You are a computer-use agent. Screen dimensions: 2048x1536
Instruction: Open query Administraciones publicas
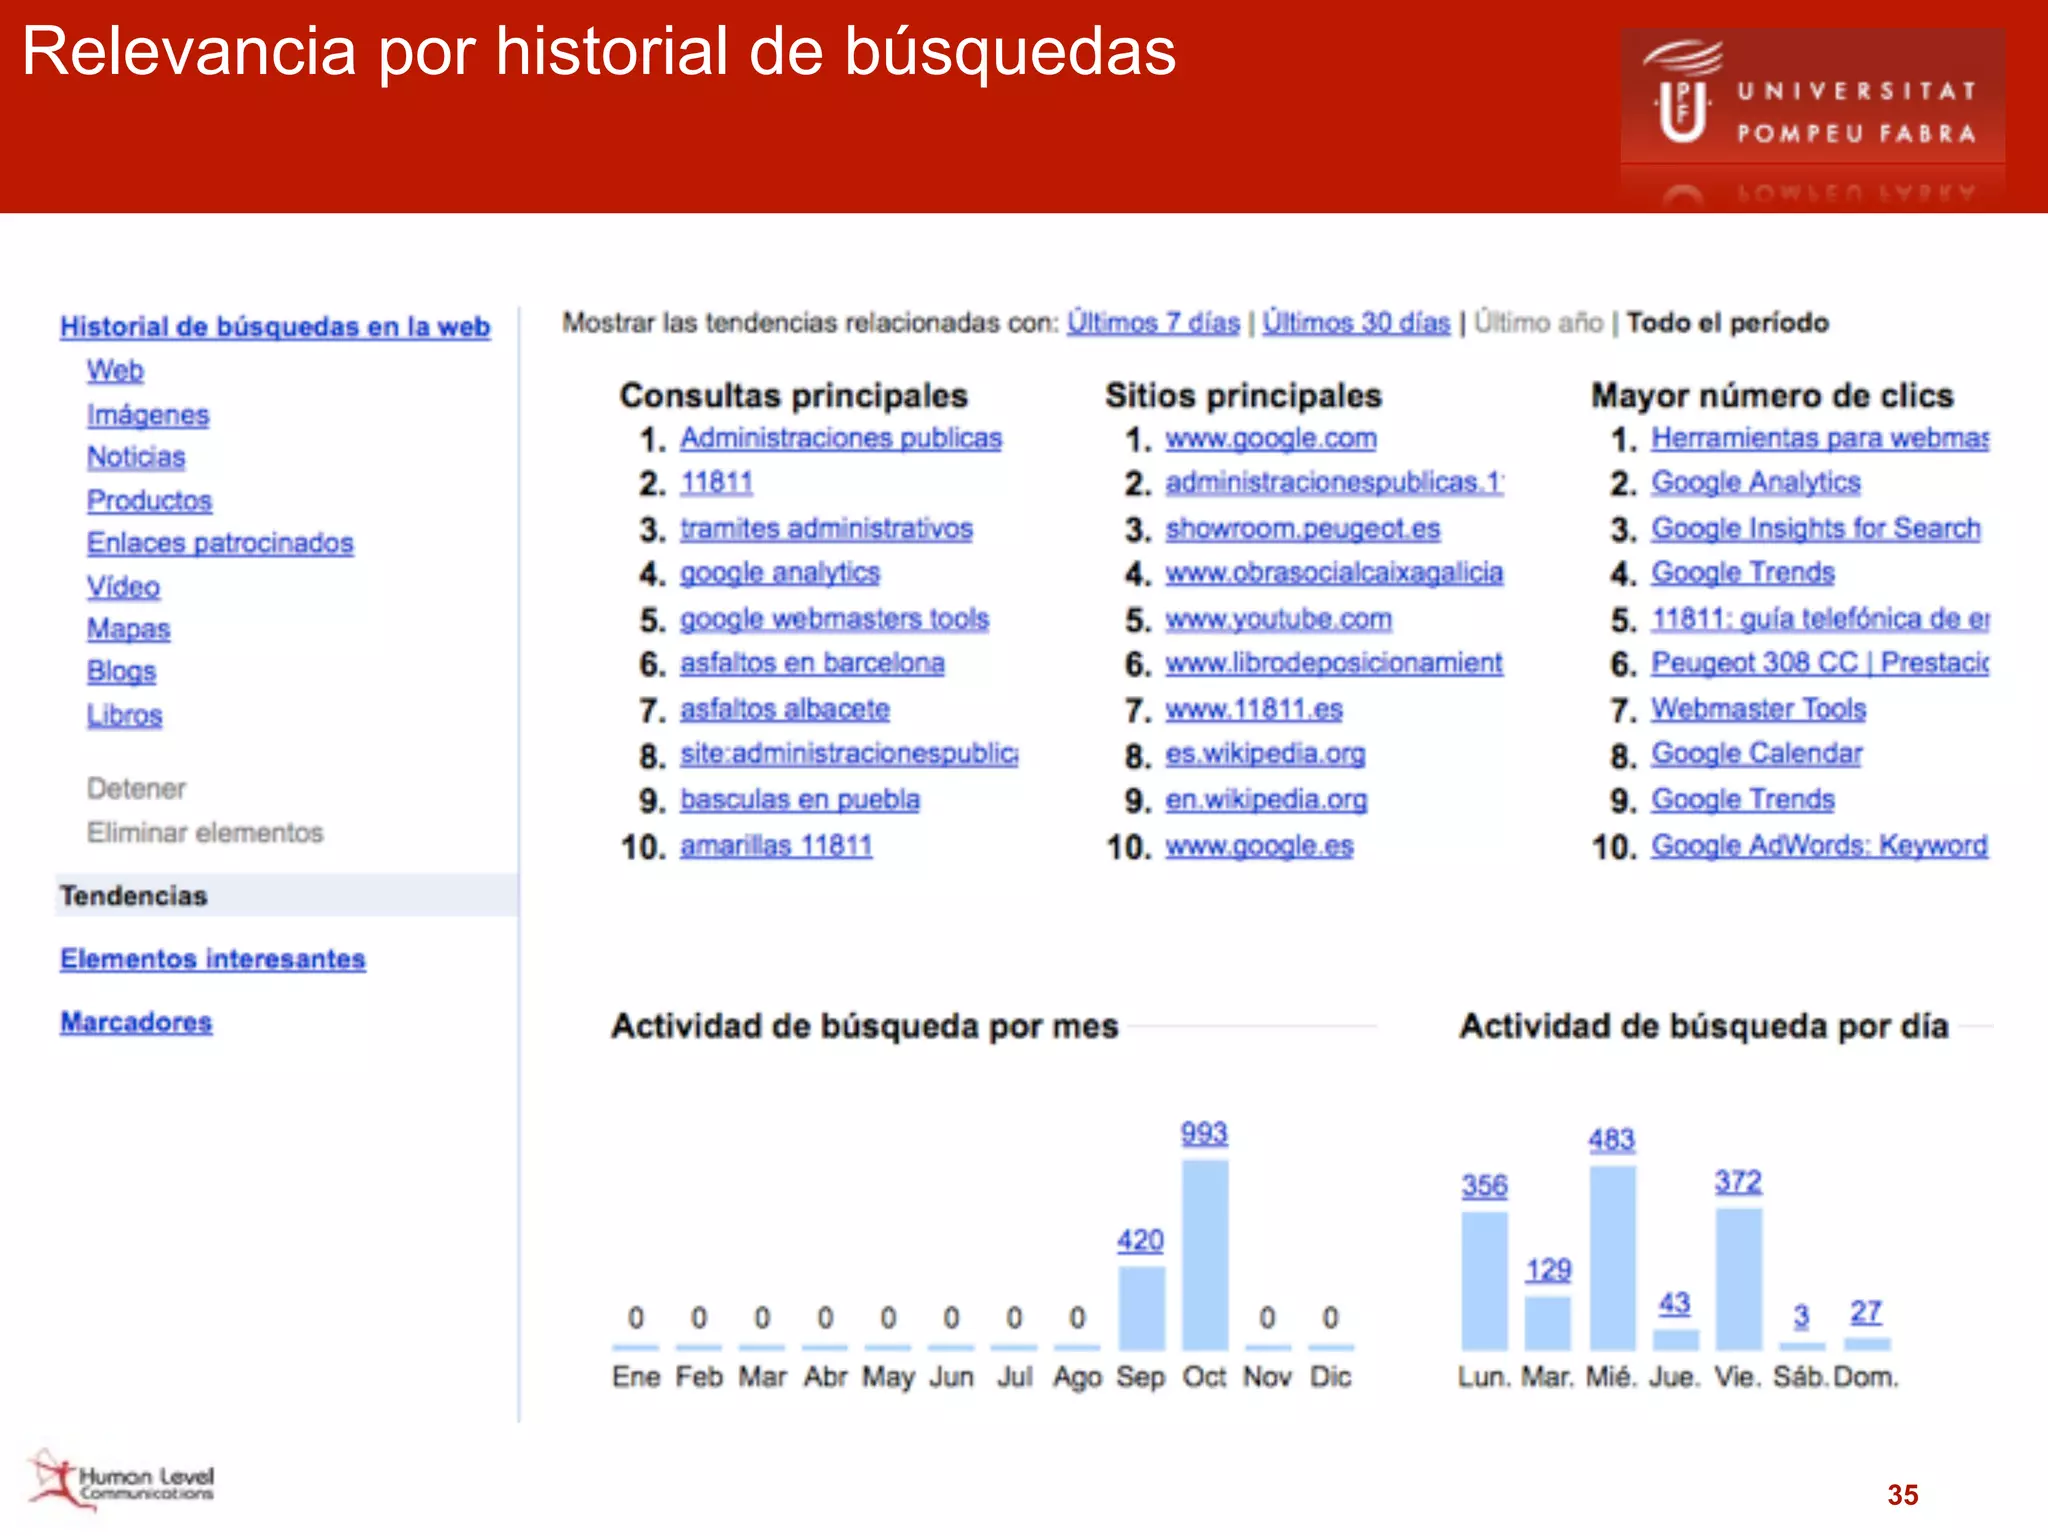coord(841,438)
